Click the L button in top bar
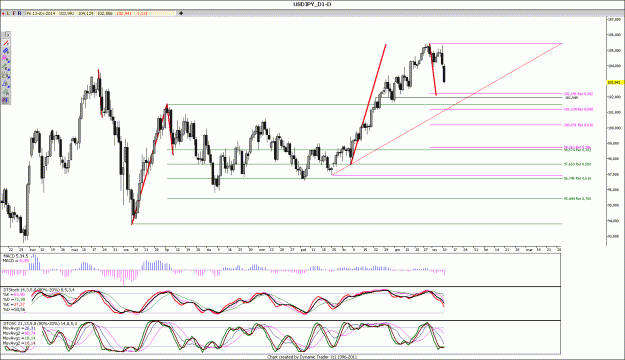Screen dimensions: 625x360 (x=8, y=13)
